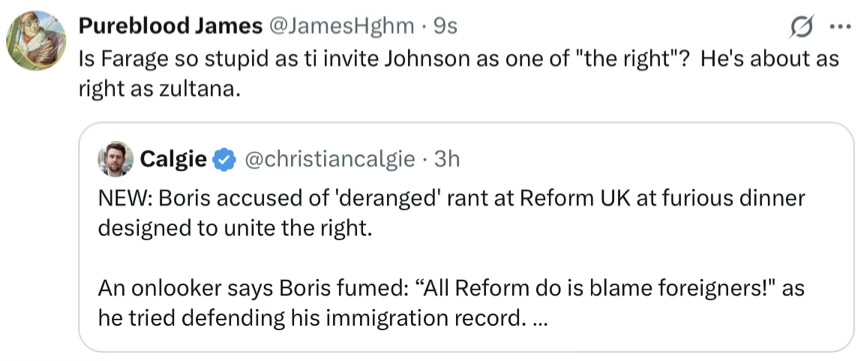Click Calgie's small profile picture
Viewport: 864px width, 361px height.
tap(116, 159)
